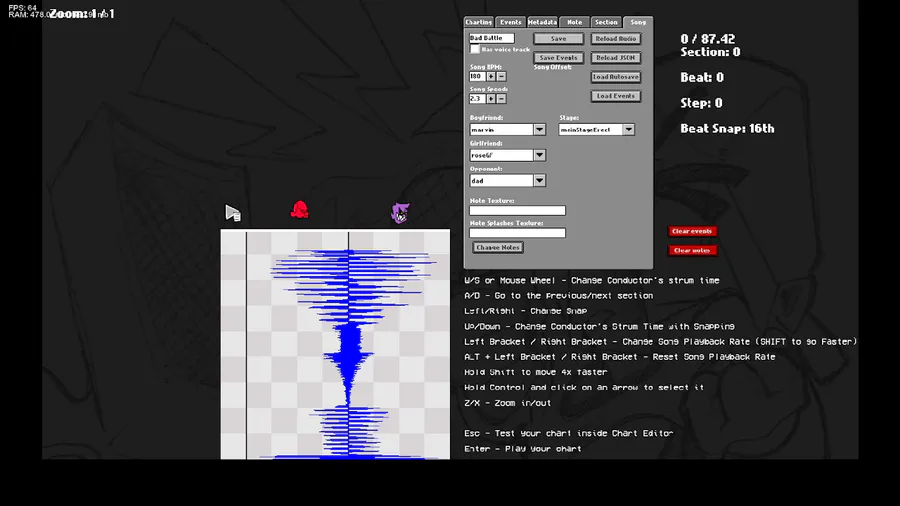Toggle the Has voice track checkbox
This screenshot has height=506, width=900.
point(475,49)
